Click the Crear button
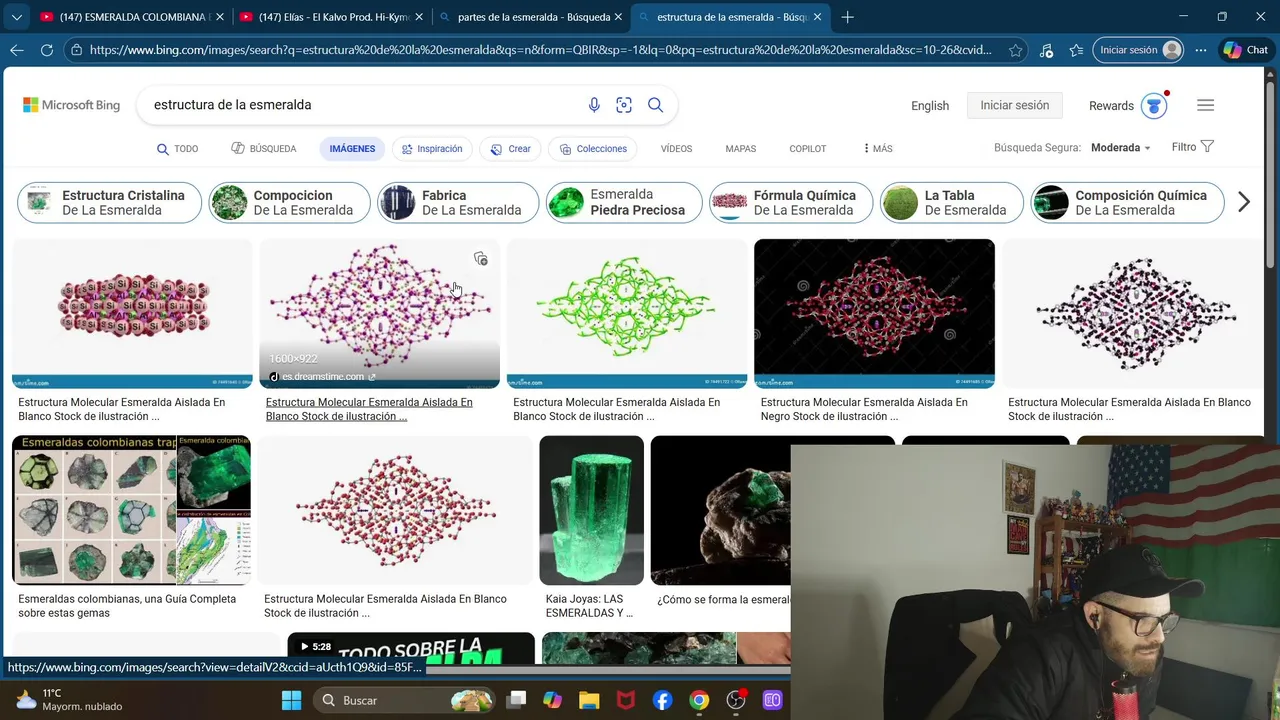This screenshot has width=1280, height=720. click(x=510, y=149)
